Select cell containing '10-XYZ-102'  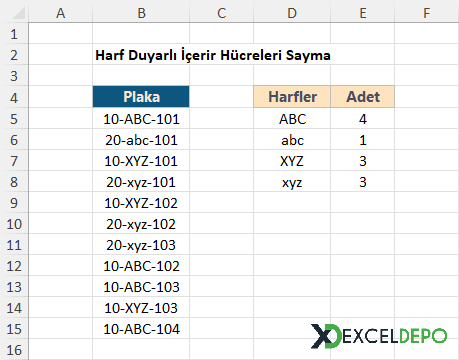click(141, 203)
